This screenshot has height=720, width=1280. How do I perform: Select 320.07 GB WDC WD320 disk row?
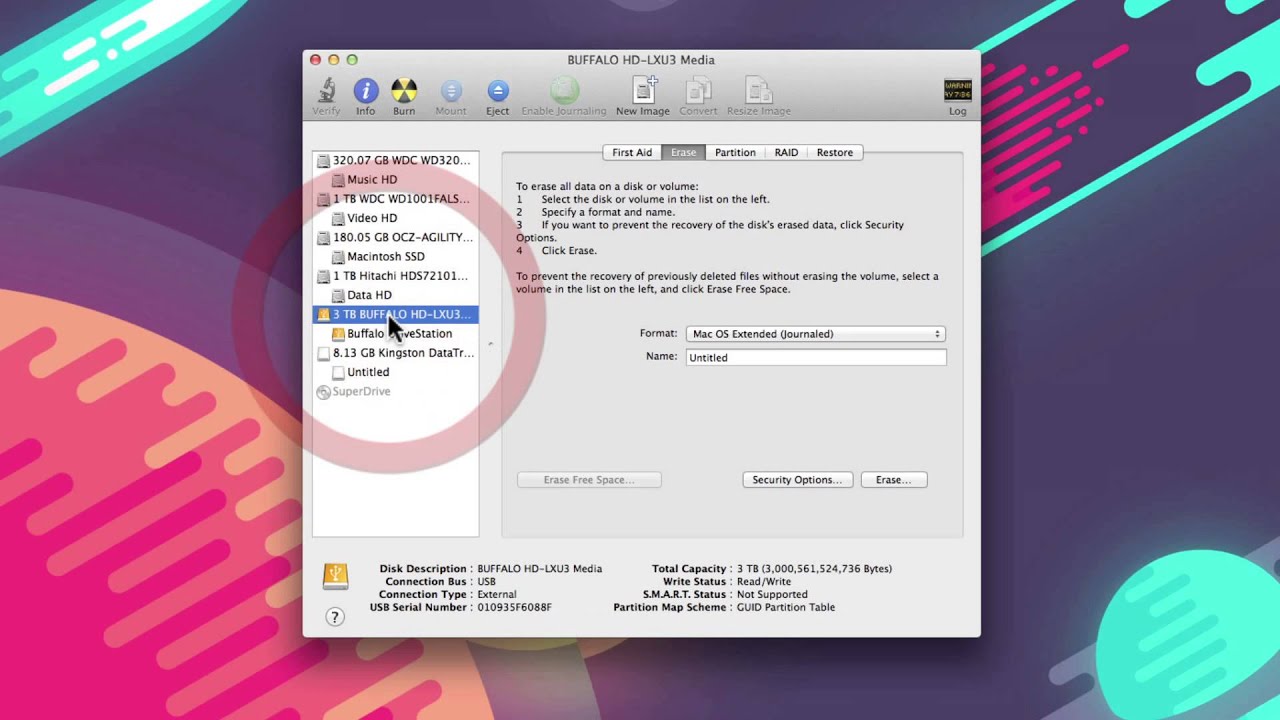coord(396,160)
